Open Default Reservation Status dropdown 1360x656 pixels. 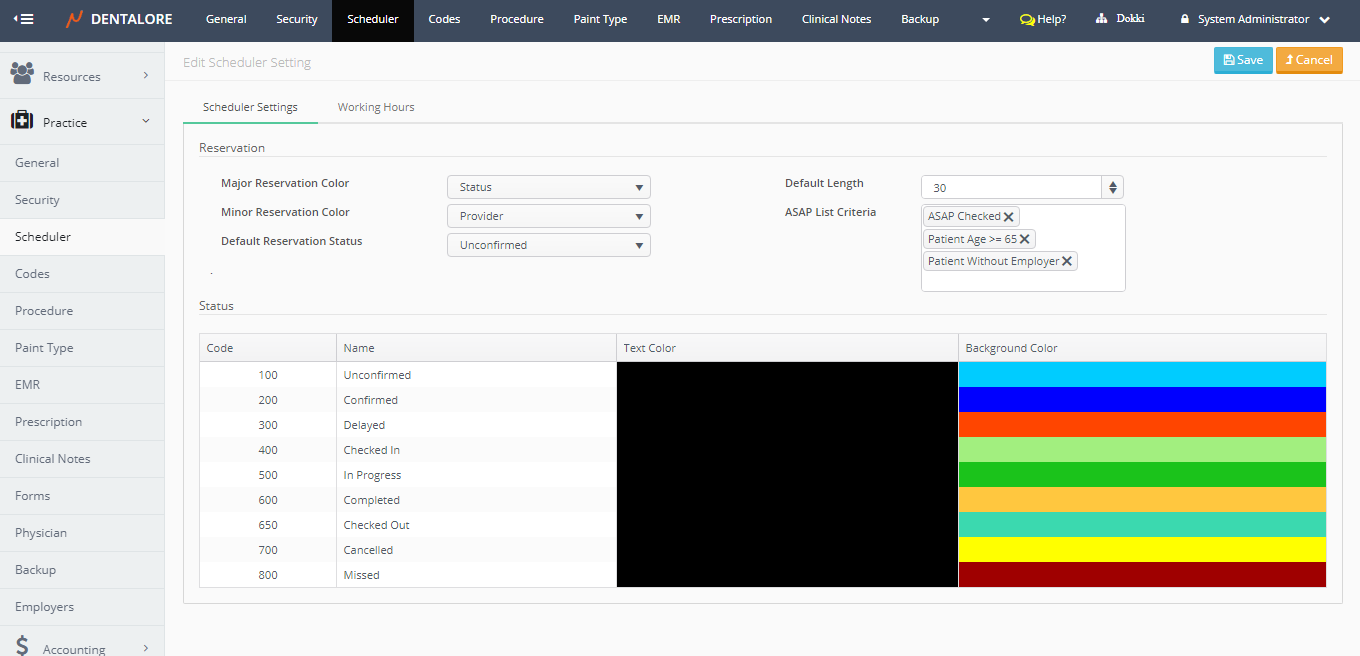click(548, 245)
